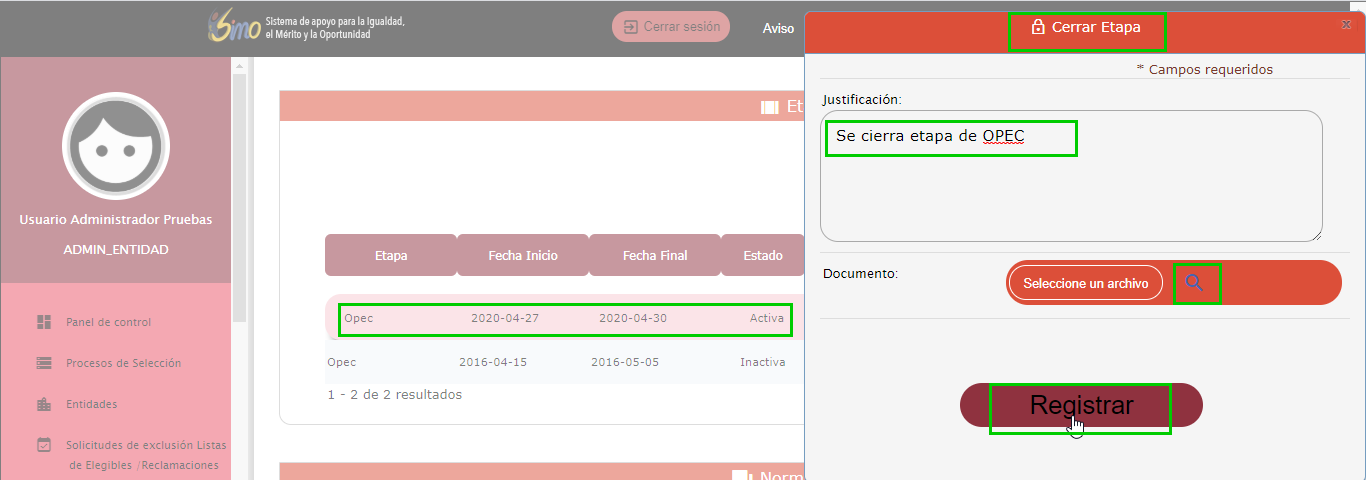This screenshot has width=1366, height=480.
Task: Click the Cerrar sesión button
Action: pos(671,27)
